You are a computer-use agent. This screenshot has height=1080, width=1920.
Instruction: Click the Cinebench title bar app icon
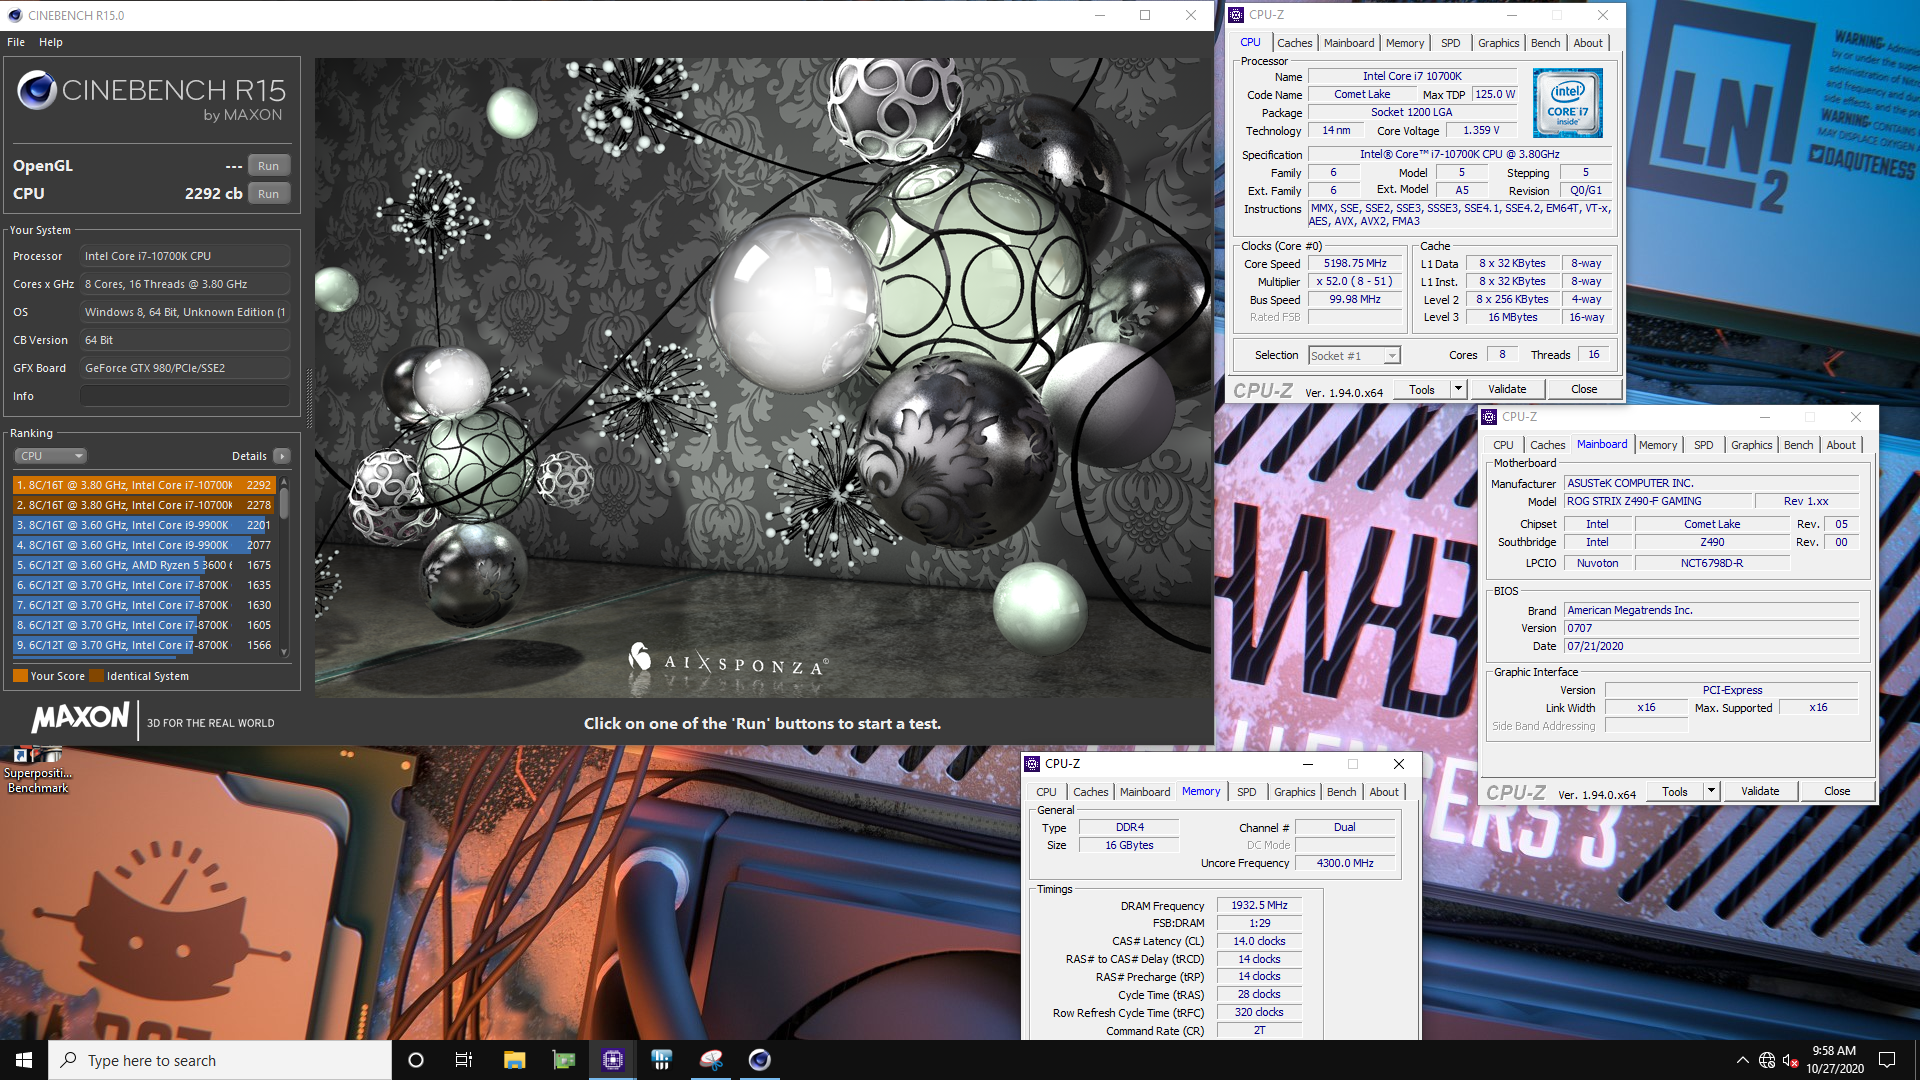pos(14,15)
